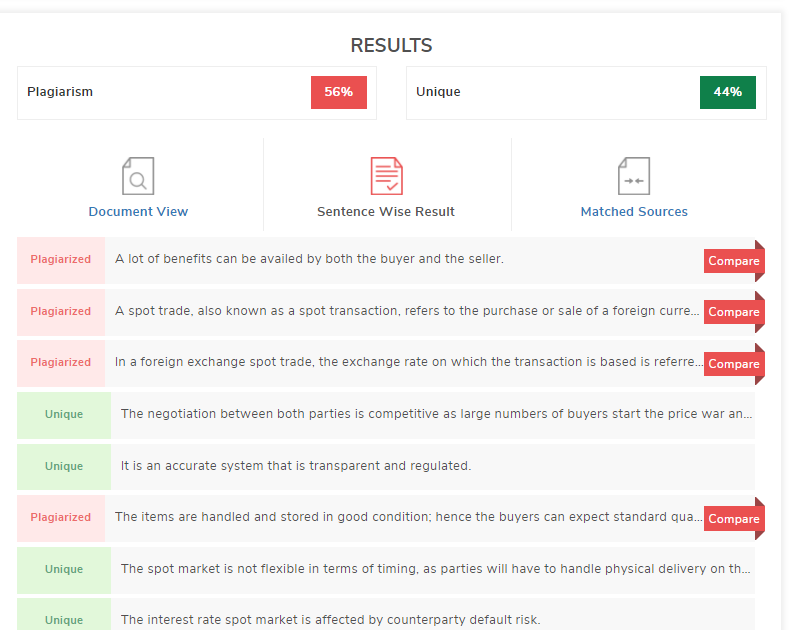
Task: Select sentence 'The spot market is not flexible'
Action: tap(436, 569)
